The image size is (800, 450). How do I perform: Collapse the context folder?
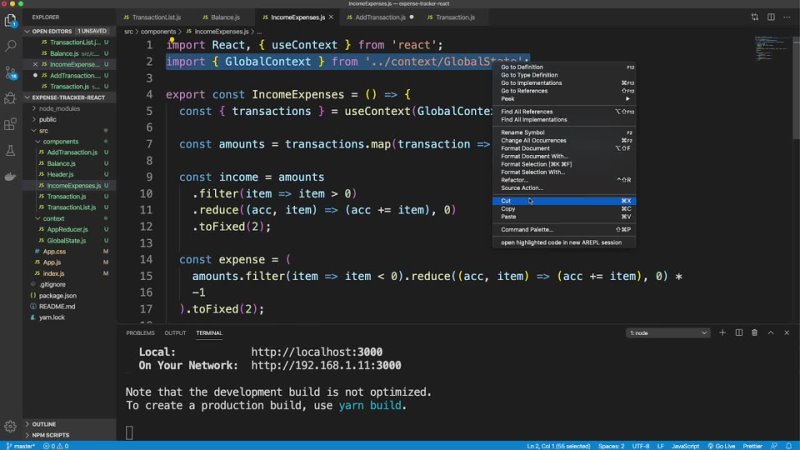(x=53, y=218)
